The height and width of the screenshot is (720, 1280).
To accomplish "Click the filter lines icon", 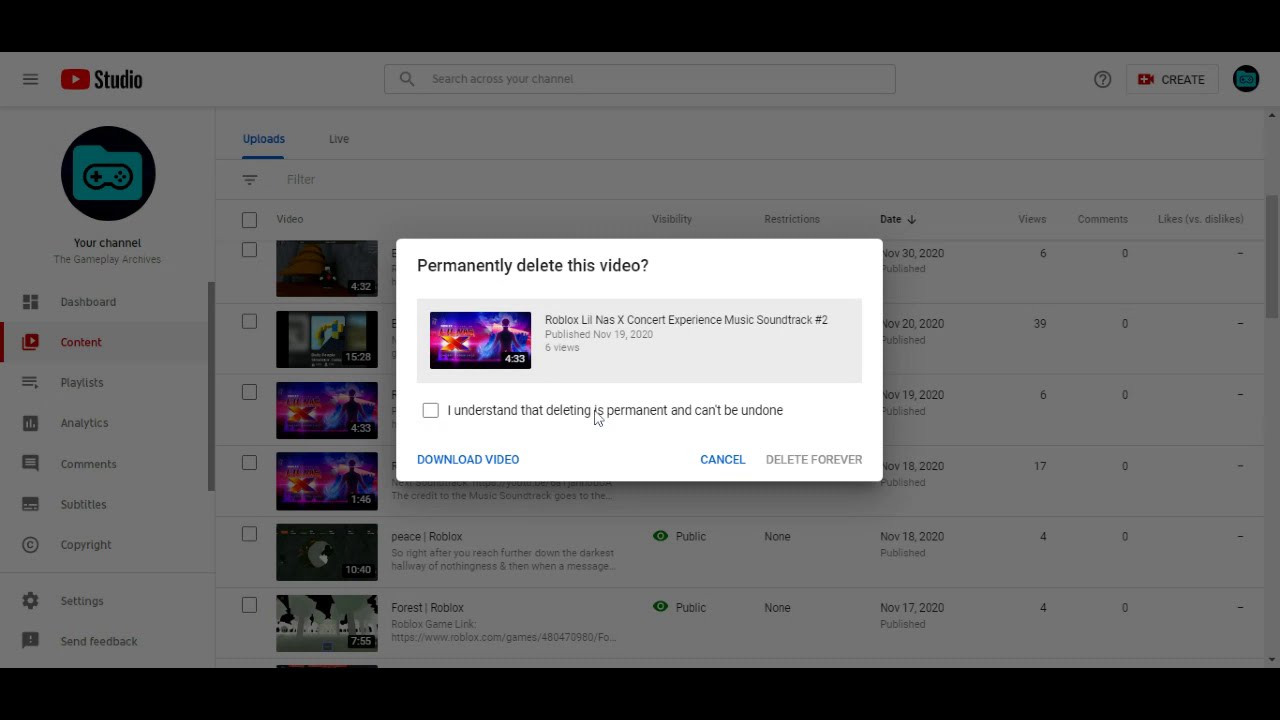I will 250,180.
